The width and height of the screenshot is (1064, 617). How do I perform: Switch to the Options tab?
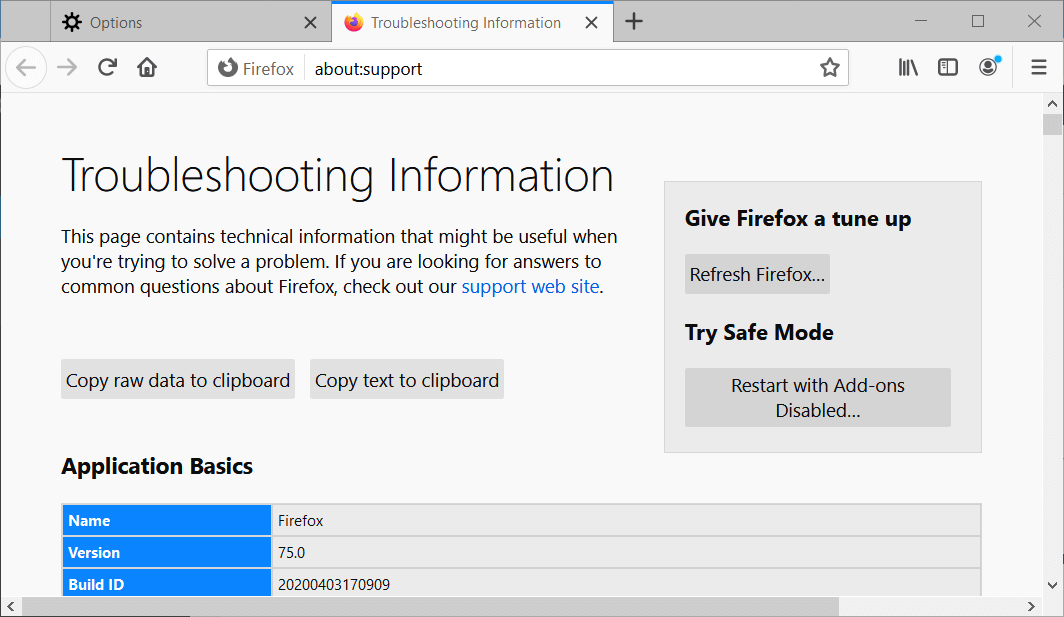(x=191, y=22)
